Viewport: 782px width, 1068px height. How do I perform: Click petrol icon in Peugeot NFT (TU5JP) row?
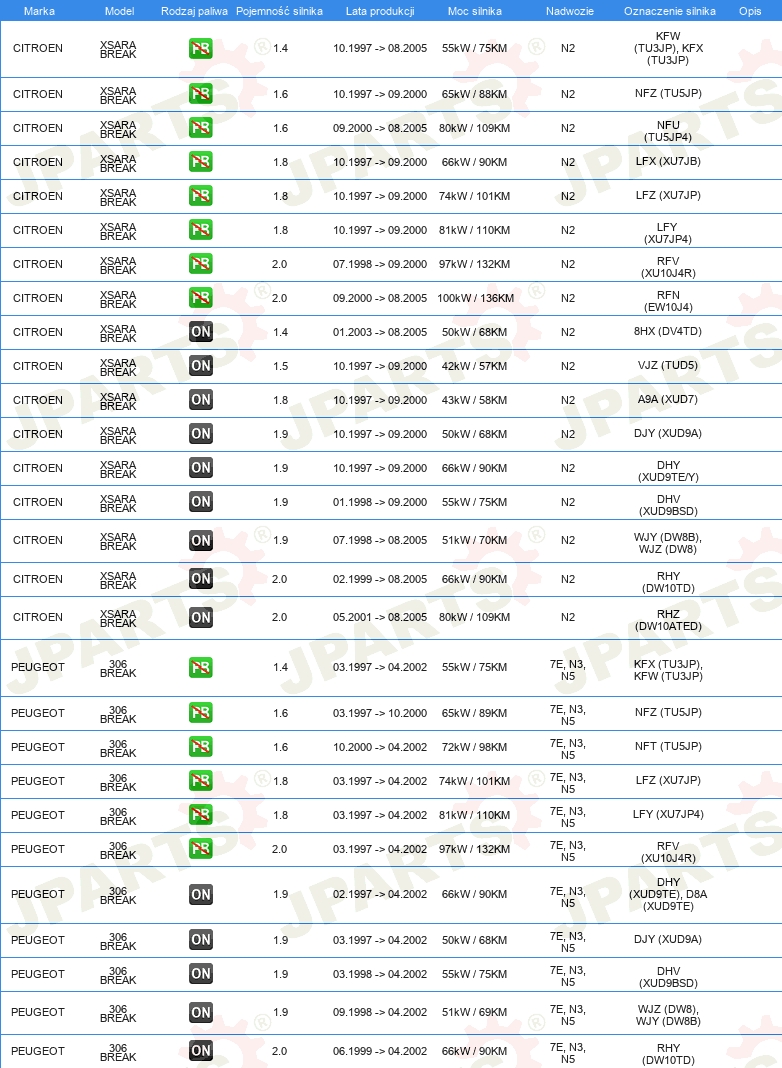(x=200, y=748)
